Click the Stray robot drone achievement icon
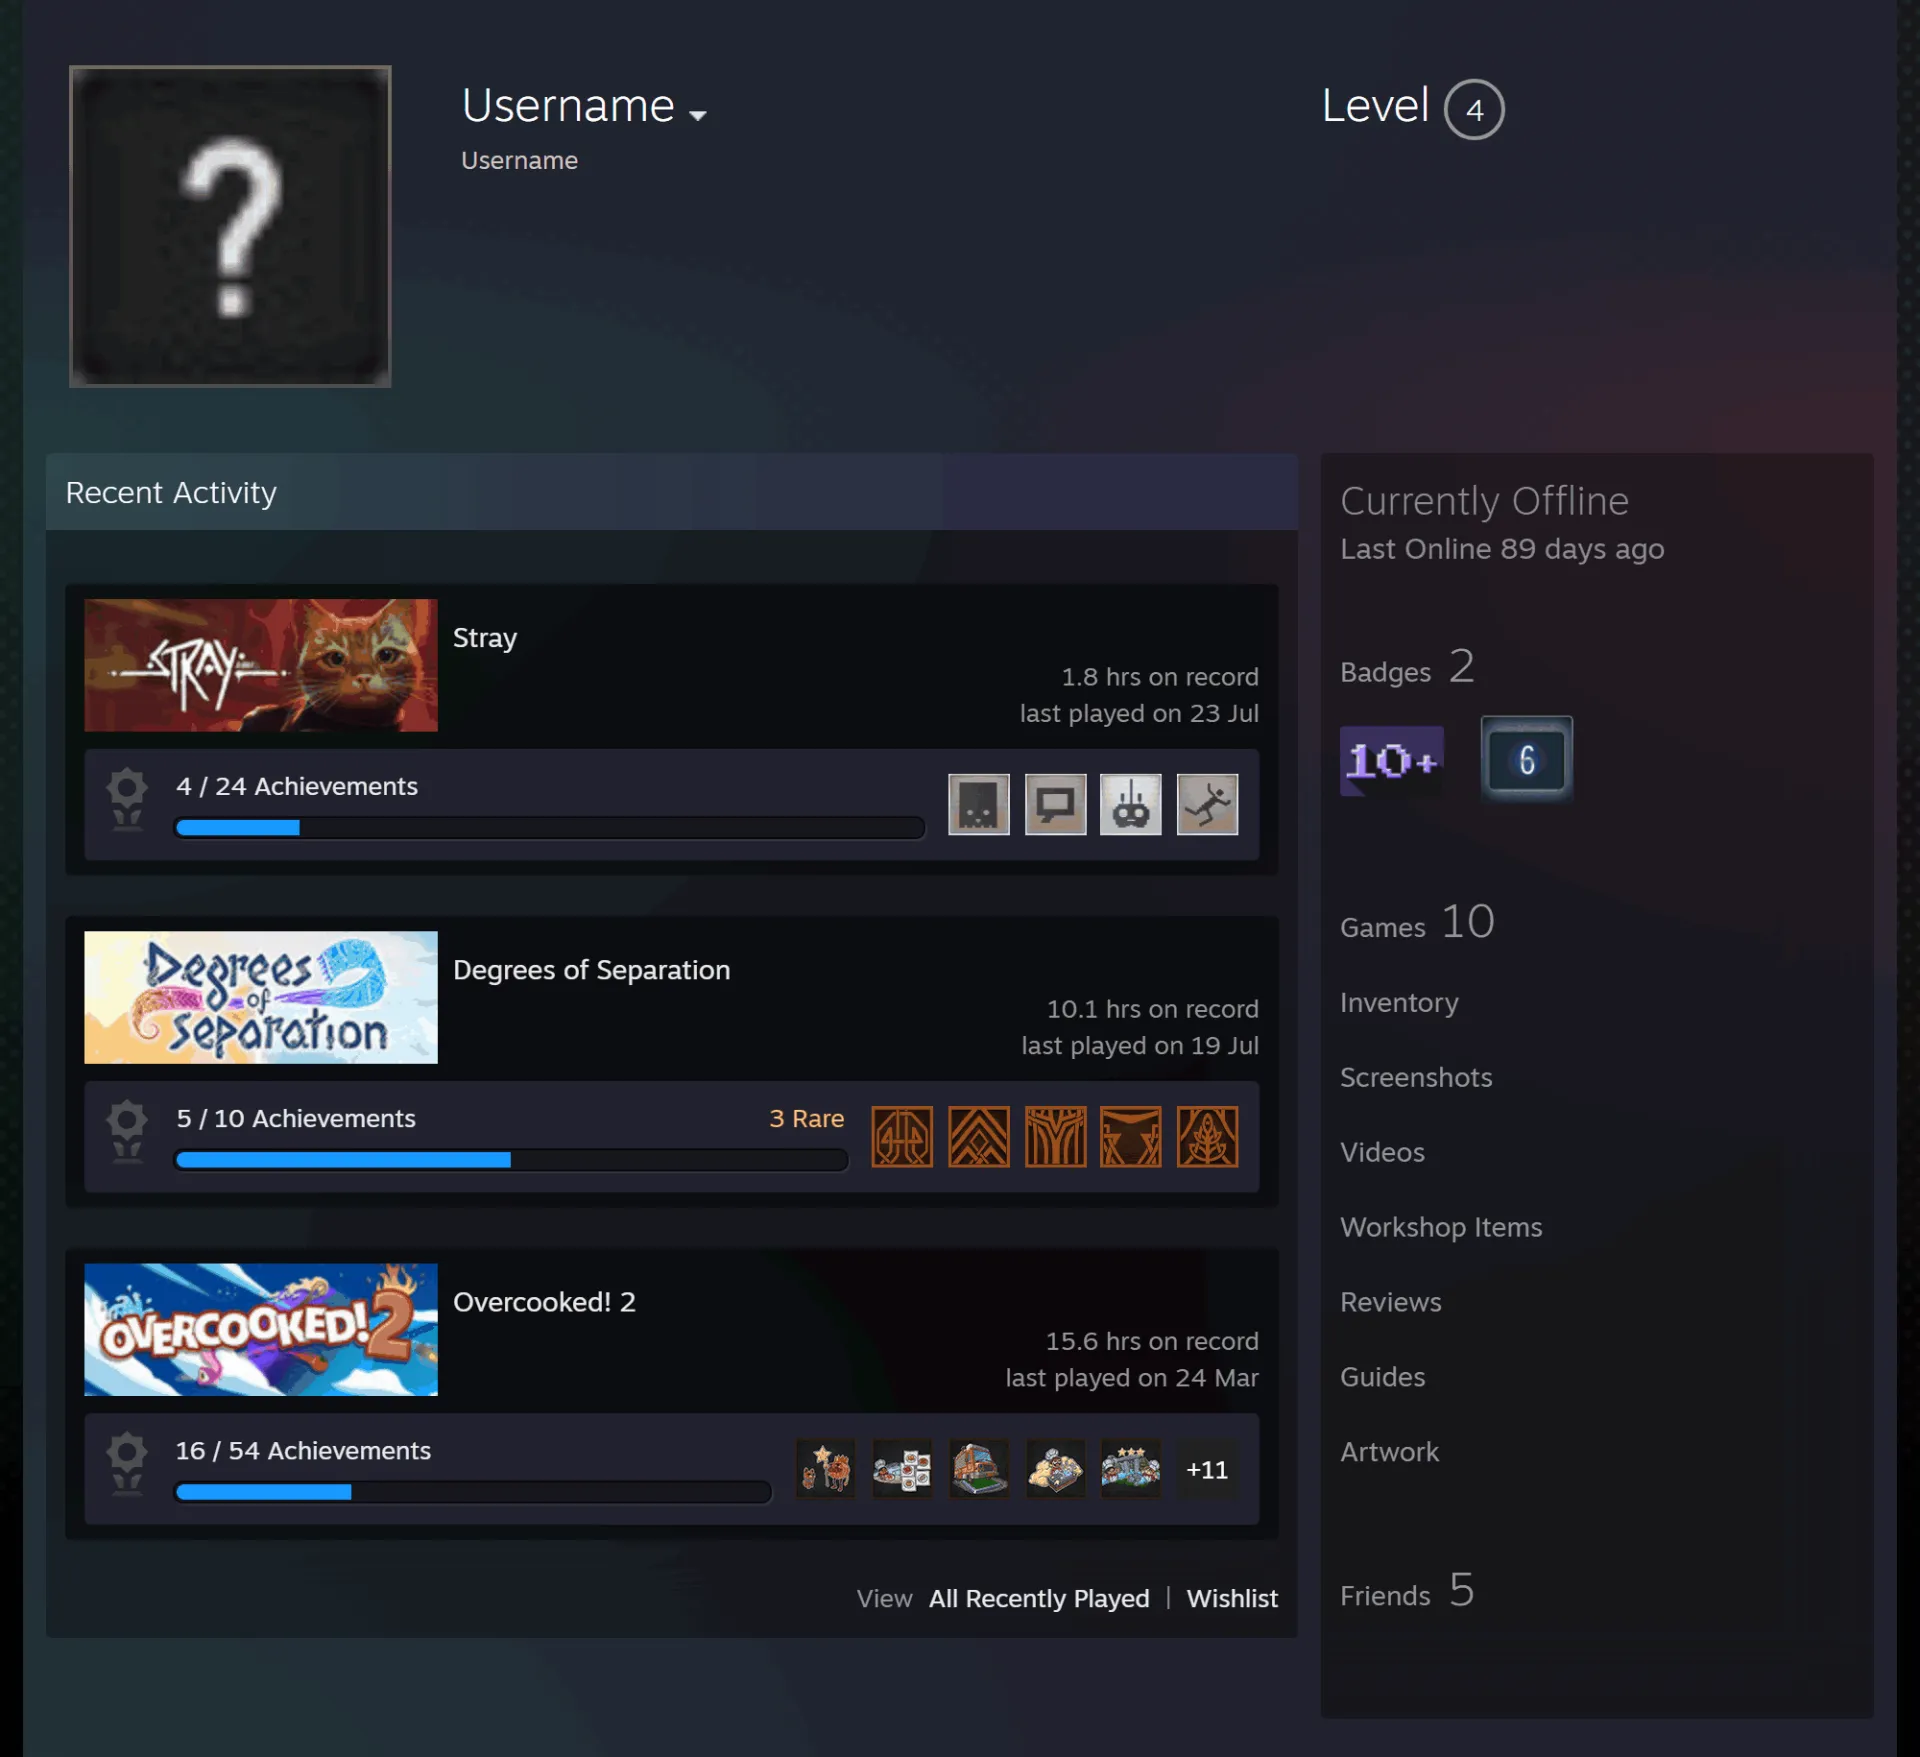Viewport: 1920px width, 1757px height. (x=1131, y=804)
